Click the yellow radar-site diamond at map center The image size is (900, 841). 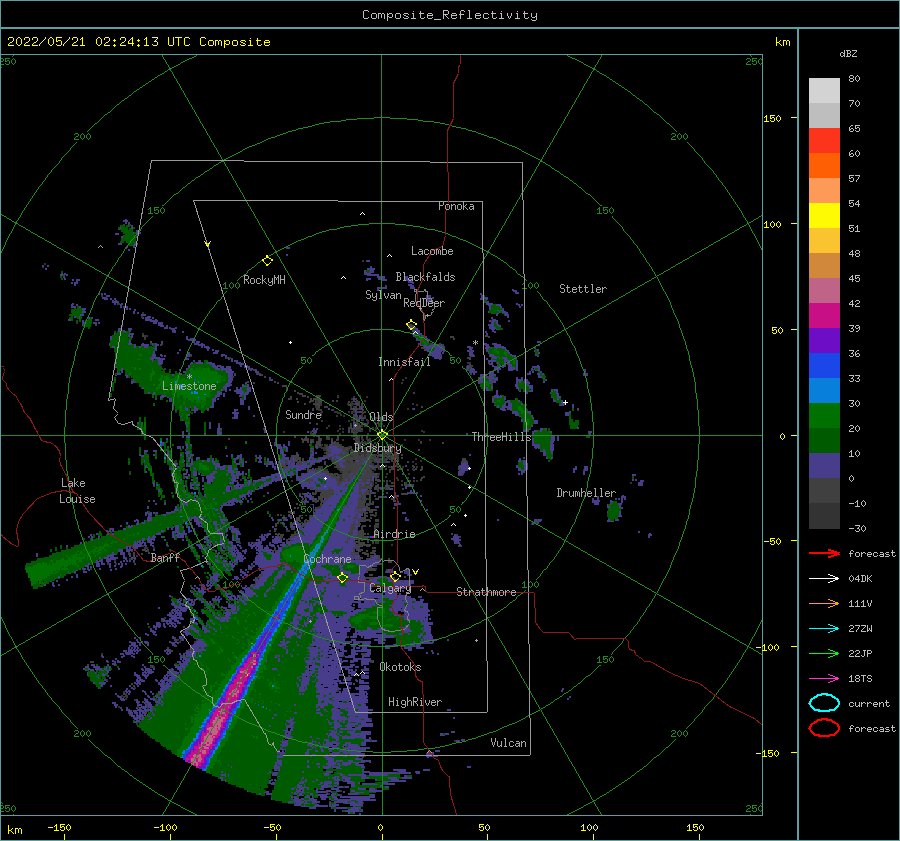click(x=382, y=435)
